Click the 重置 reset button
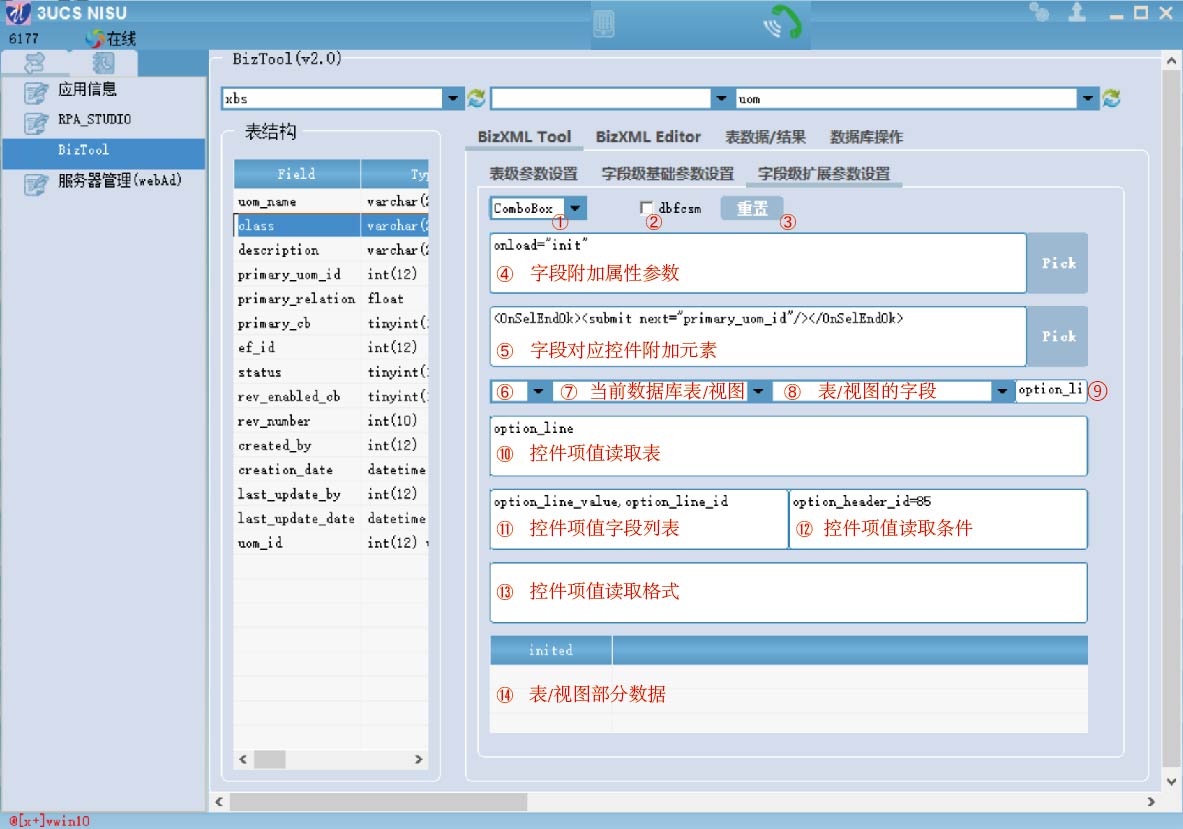 751,208
